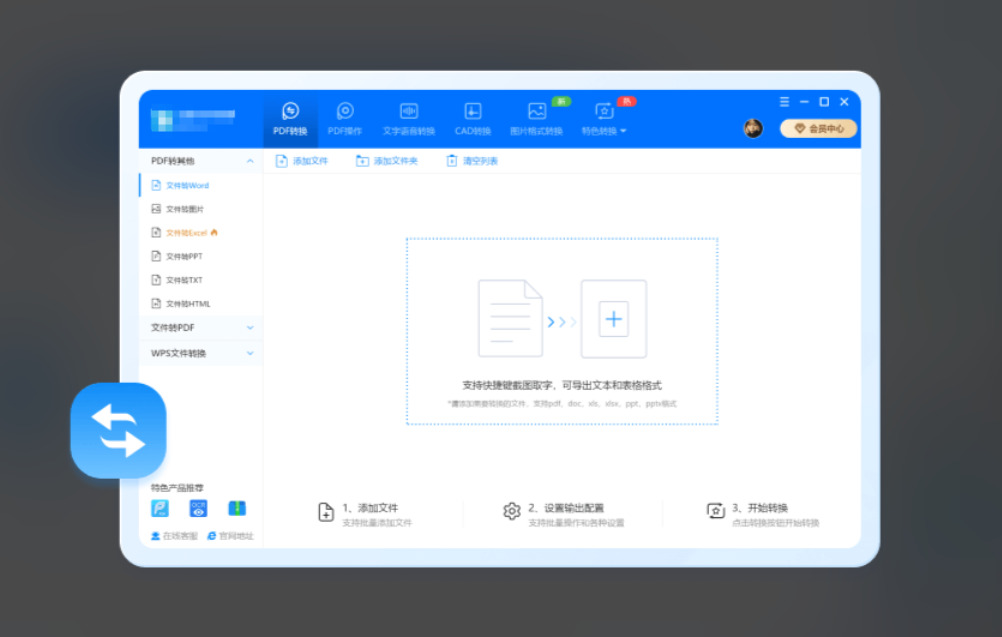
Task: Open the PDF操作 tab
Action: pos(345,119)
